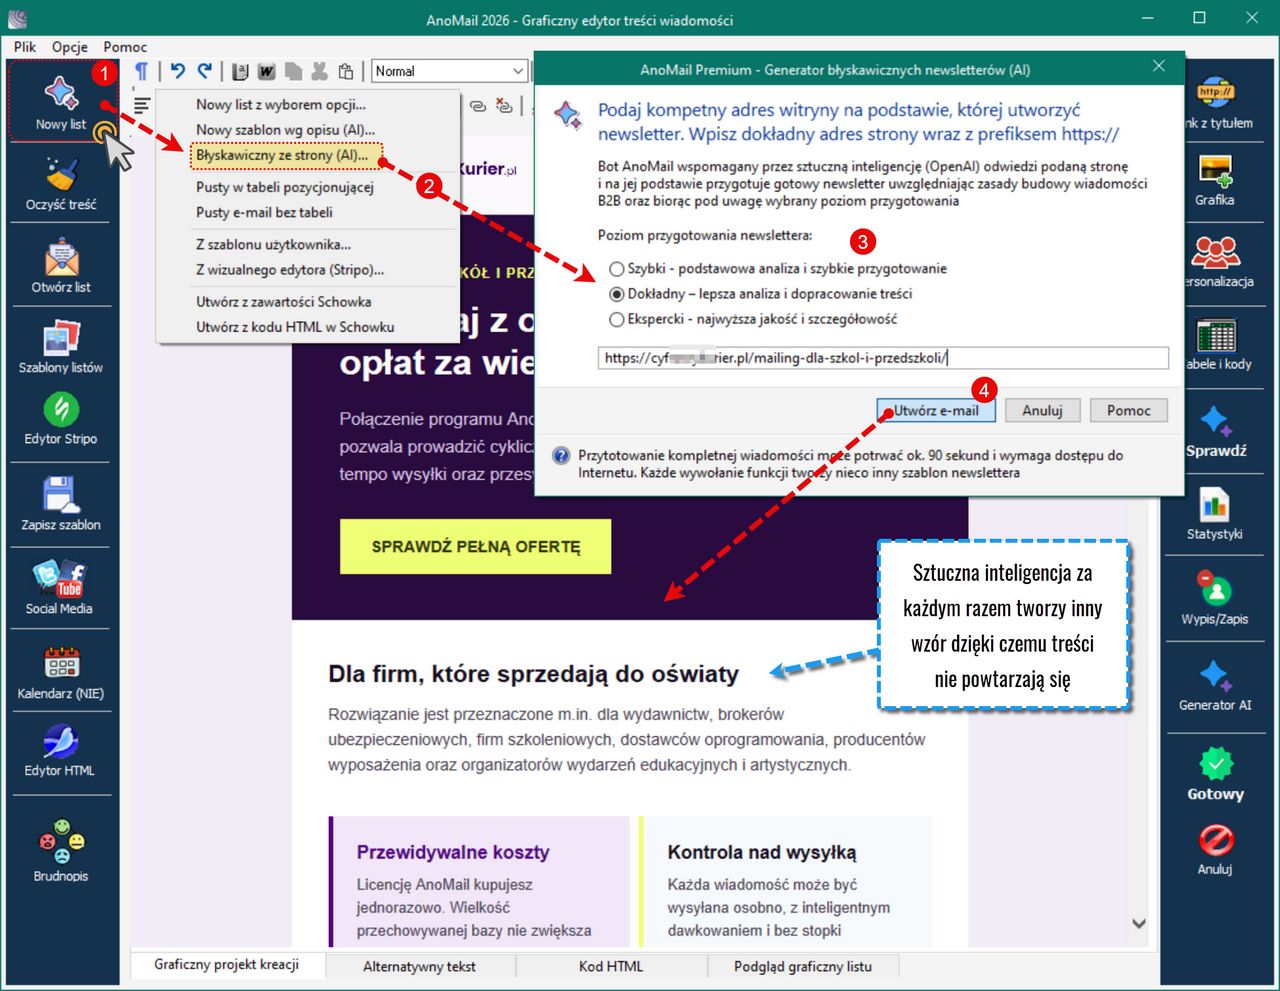1280x991 pixels.
Task: Open the Pomoc menu in the menu bar
Action: 125,47
